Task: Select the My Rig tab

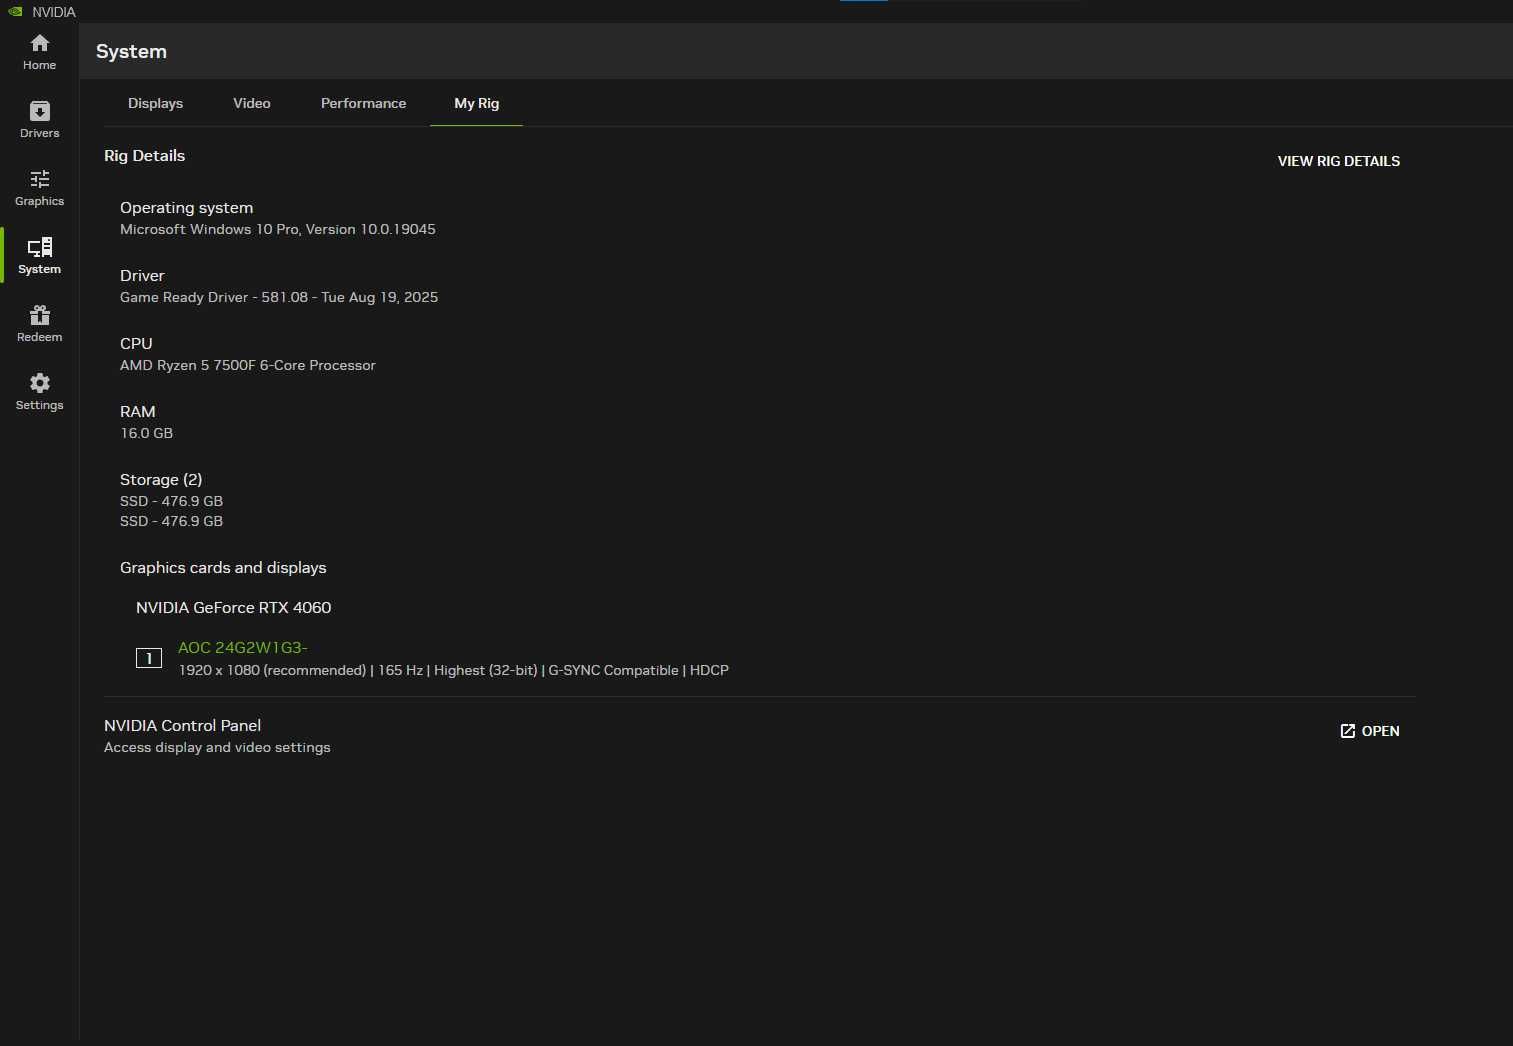Action: (x=477, y=103)
